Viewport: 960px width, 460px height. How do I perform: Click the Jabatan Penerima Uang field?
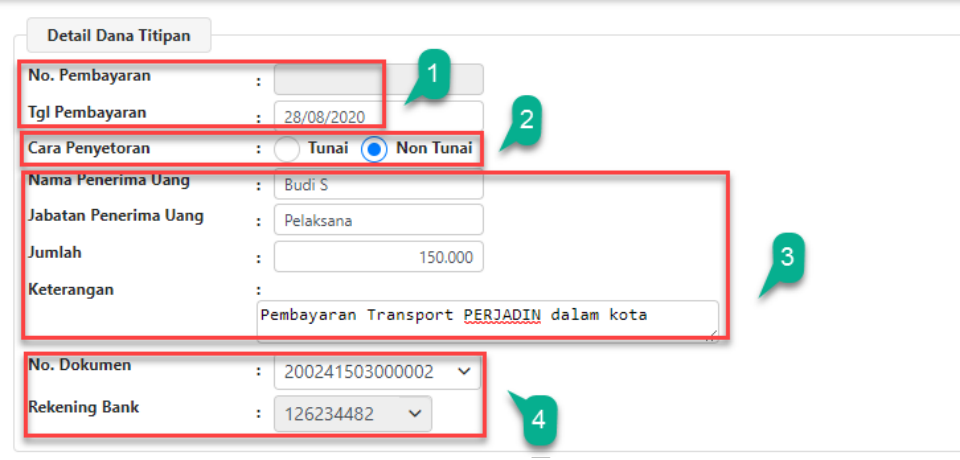pos(378,220)
